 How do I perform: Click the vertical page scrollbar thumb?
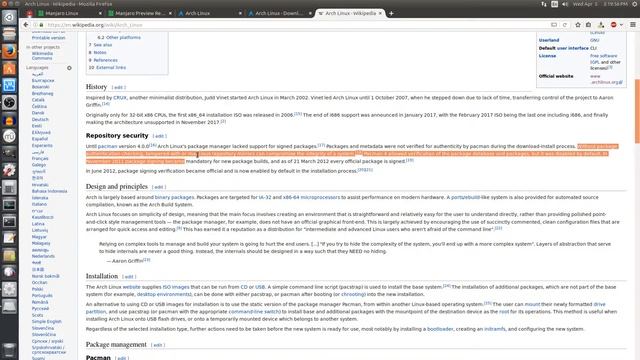[637, 111]
